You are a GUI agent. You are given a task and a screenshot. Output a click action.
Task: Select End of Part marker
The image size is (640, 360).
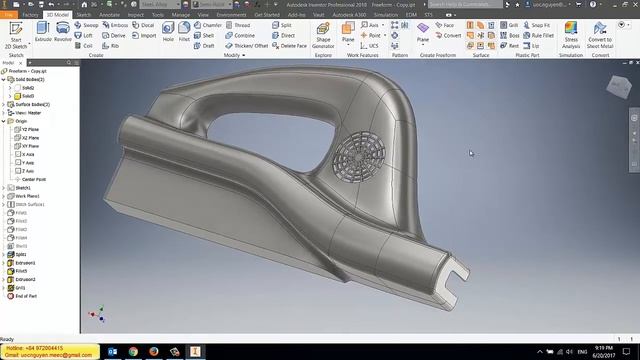(22, 296)
